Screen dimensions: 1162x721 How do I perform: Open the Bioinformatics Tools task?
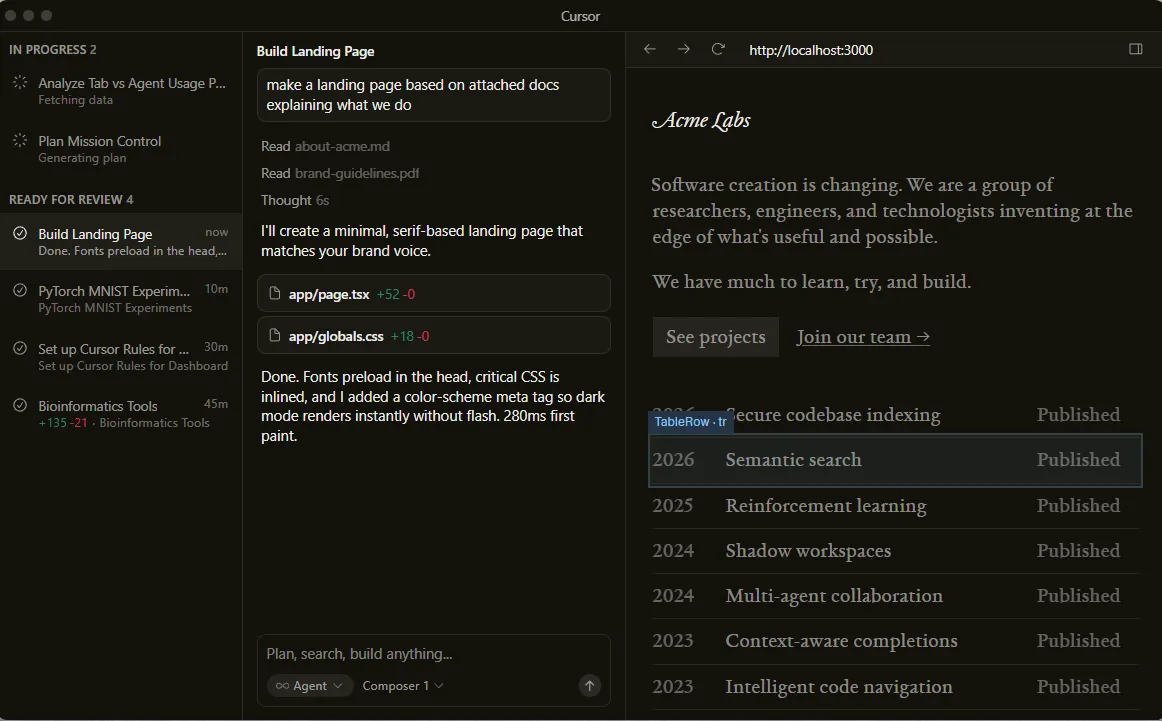(x=121, y=413)
